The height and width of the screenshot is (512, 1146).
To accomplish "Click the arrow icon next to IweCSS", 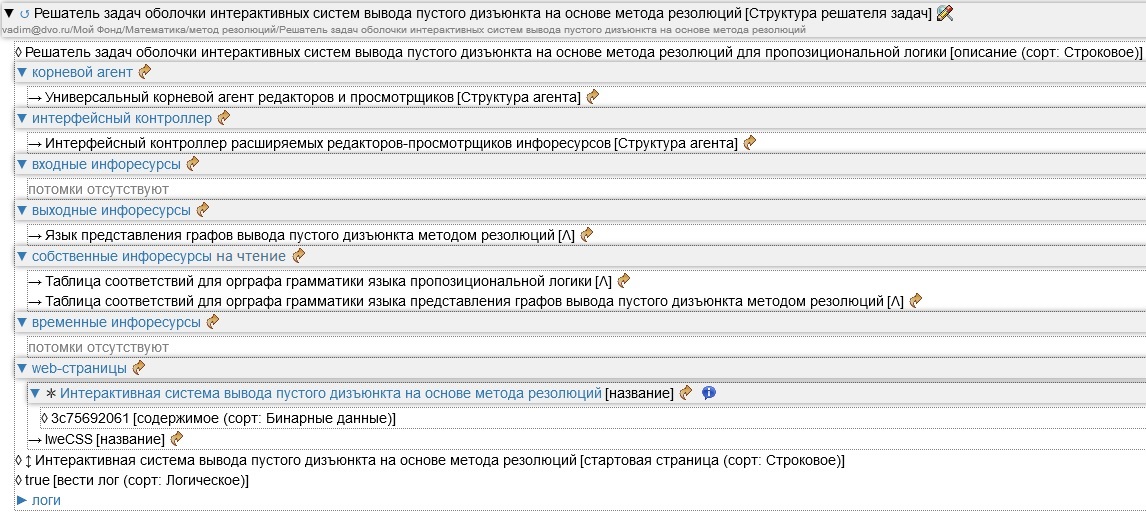I will [177, 438].
